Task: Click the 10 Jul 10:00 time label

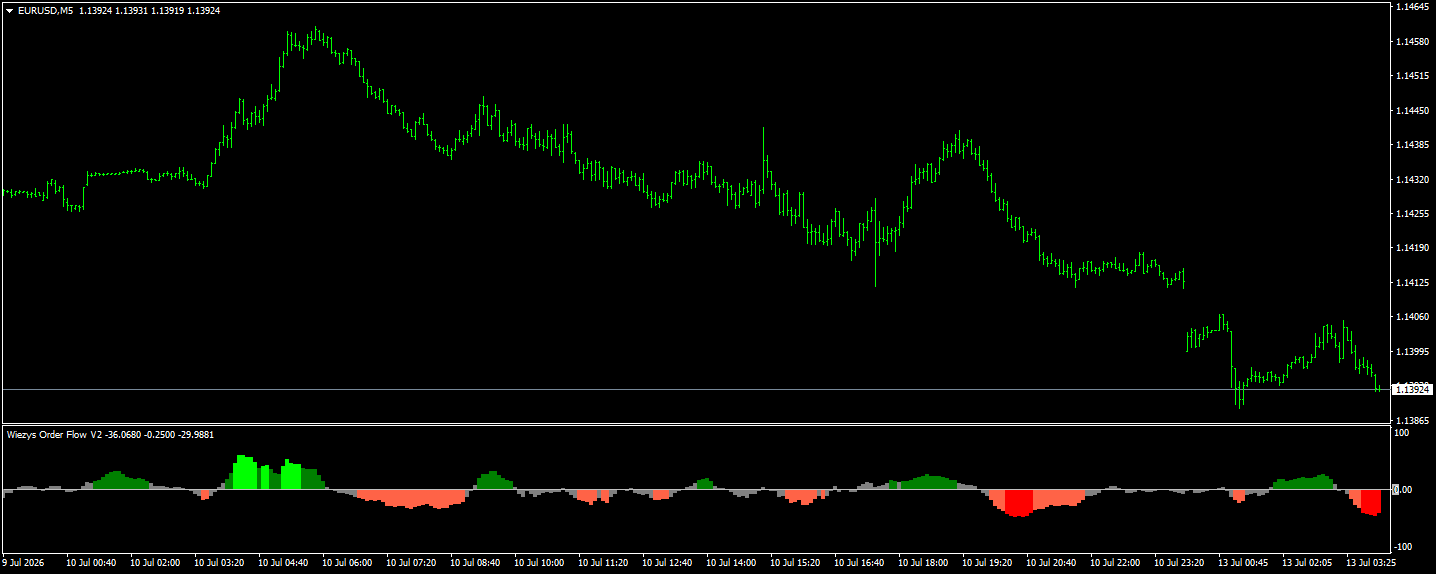Action: click(x=539, y=563)
